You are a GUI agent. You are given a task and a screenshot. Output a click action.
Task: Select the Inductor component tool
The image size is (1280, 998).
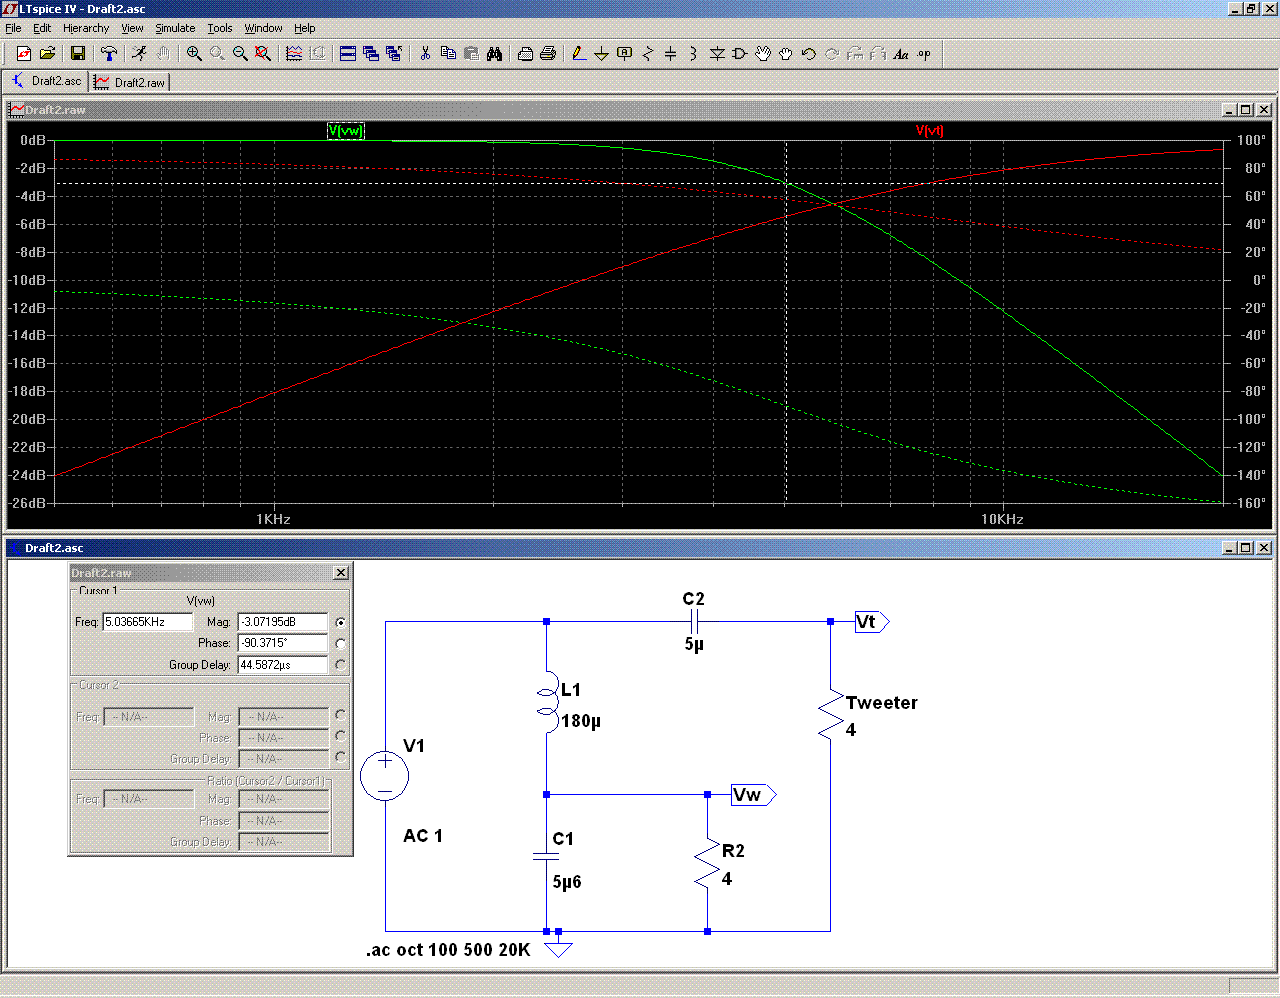point(693,54)
